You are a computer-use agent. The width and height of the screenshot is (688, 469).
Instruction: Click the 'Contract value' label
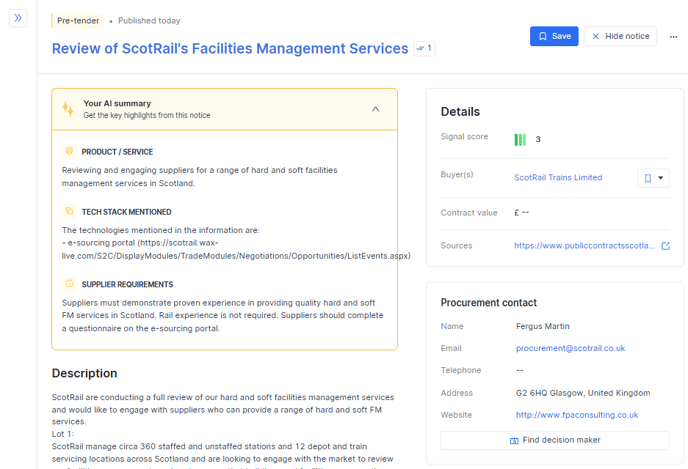[469, 213]
